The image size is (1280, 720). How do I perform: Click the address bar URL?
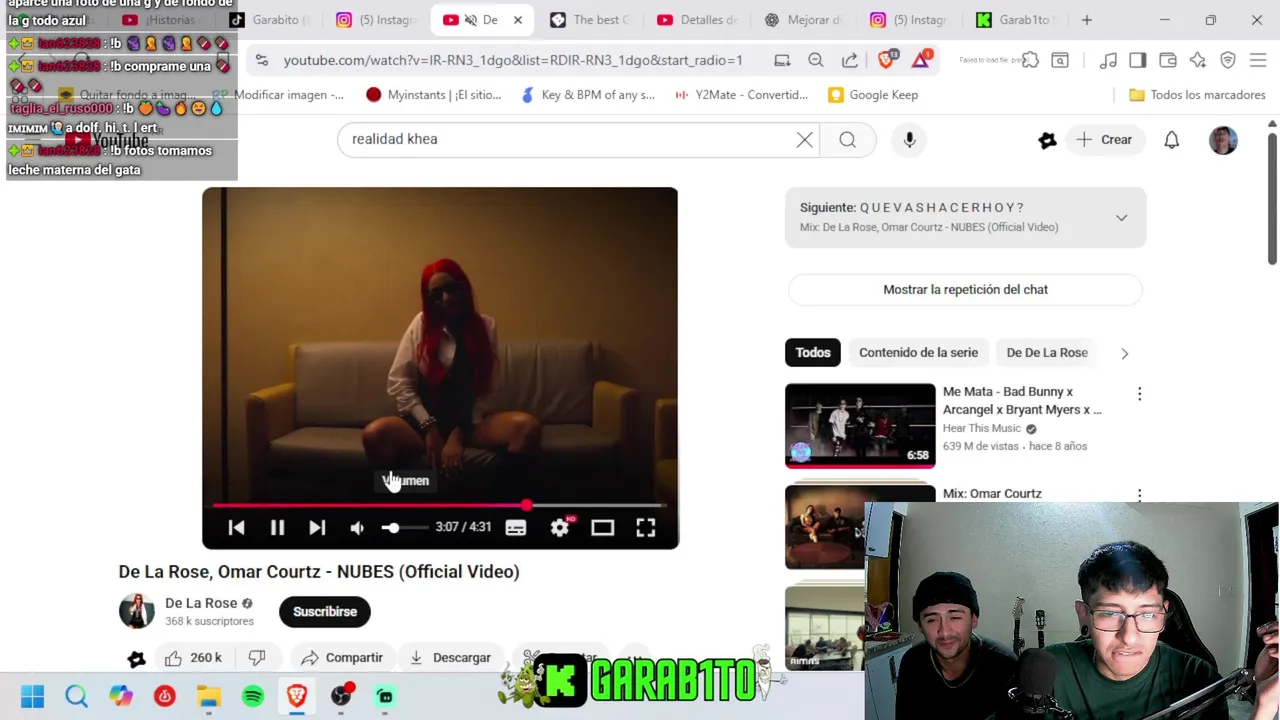click(x=513, y=60)
